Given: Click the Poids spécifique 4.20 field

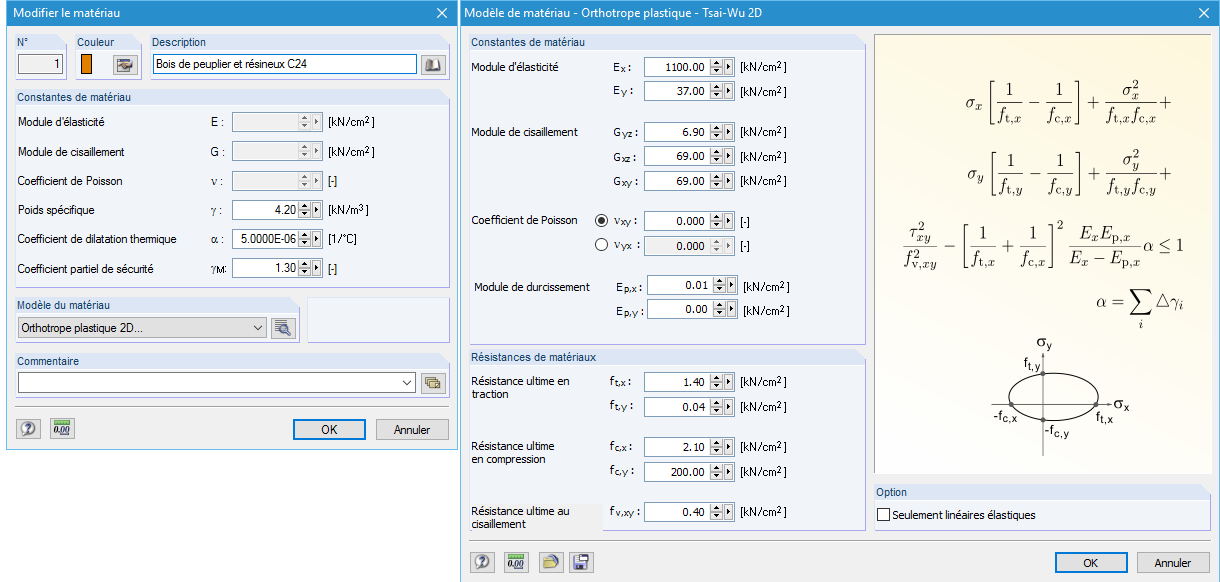Looking at the screenshot, I should coord(265,210).
